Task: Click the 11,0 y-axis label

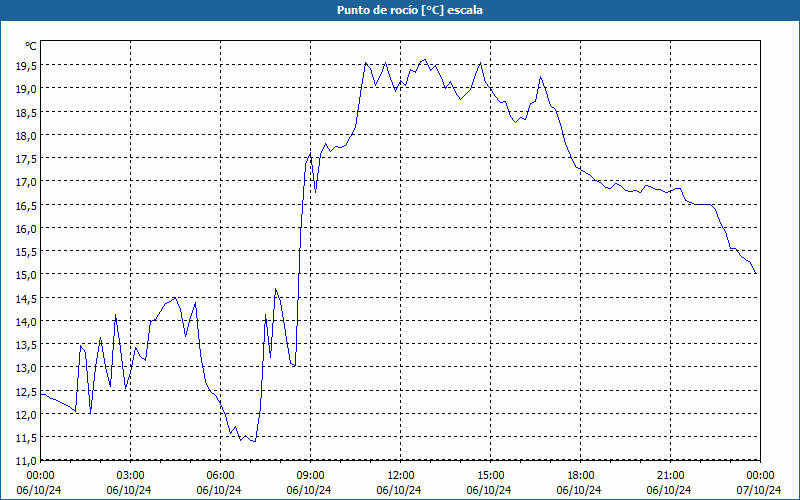Action: (x=26, y=461)
